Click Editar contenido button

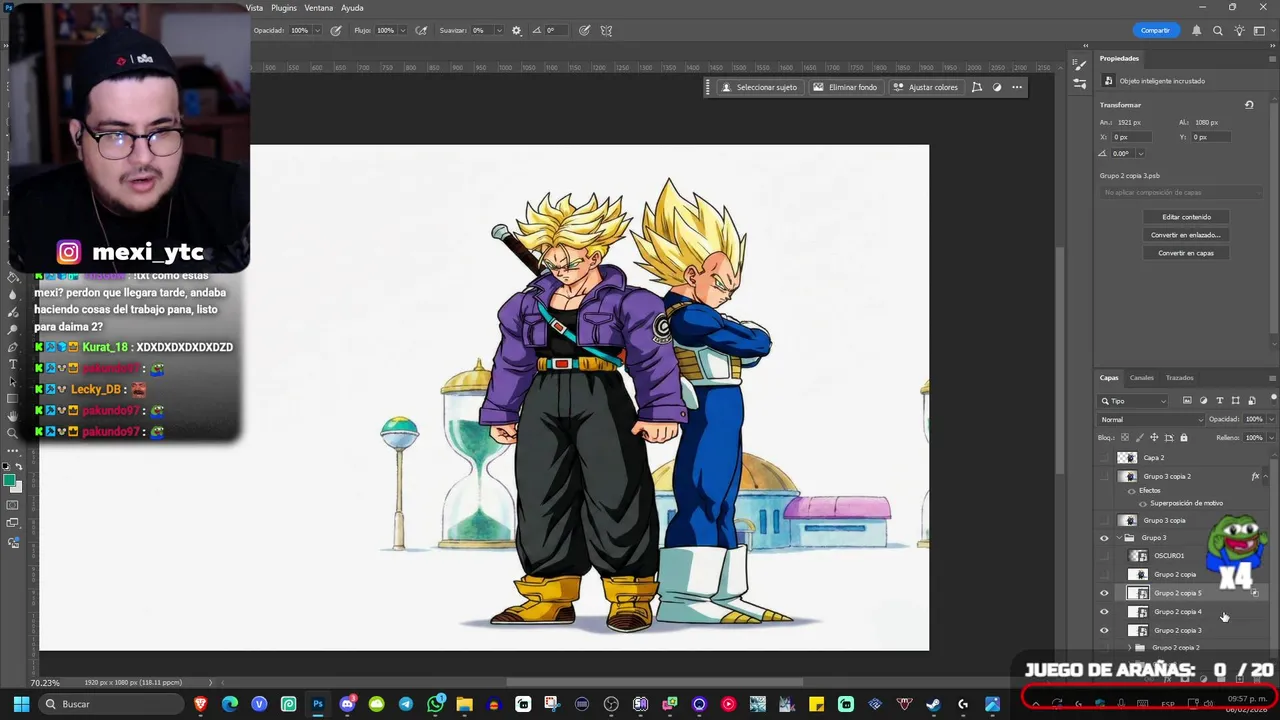tap(1186, 217)
